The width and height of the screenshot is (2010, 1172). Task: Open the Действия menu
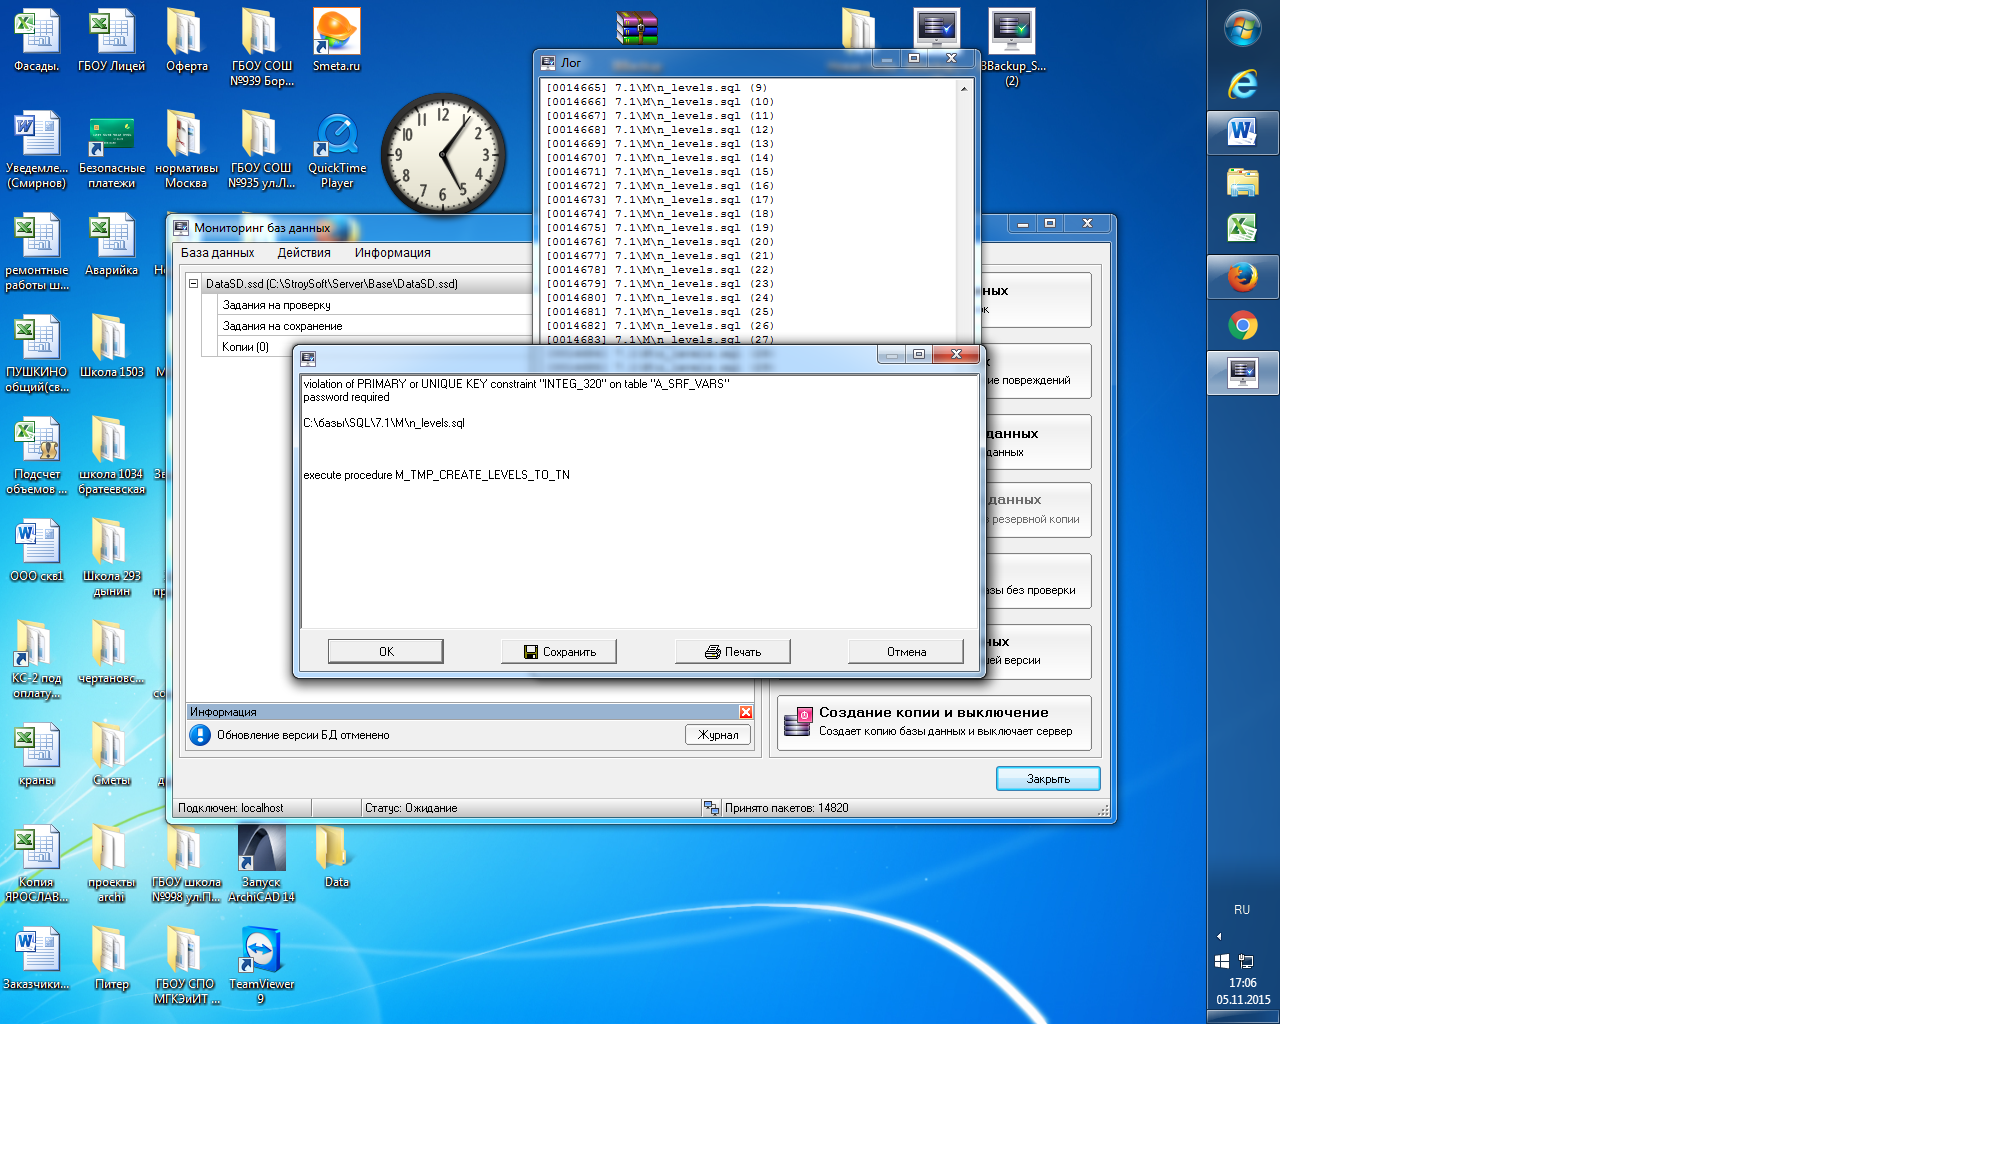tap(304, 253)
